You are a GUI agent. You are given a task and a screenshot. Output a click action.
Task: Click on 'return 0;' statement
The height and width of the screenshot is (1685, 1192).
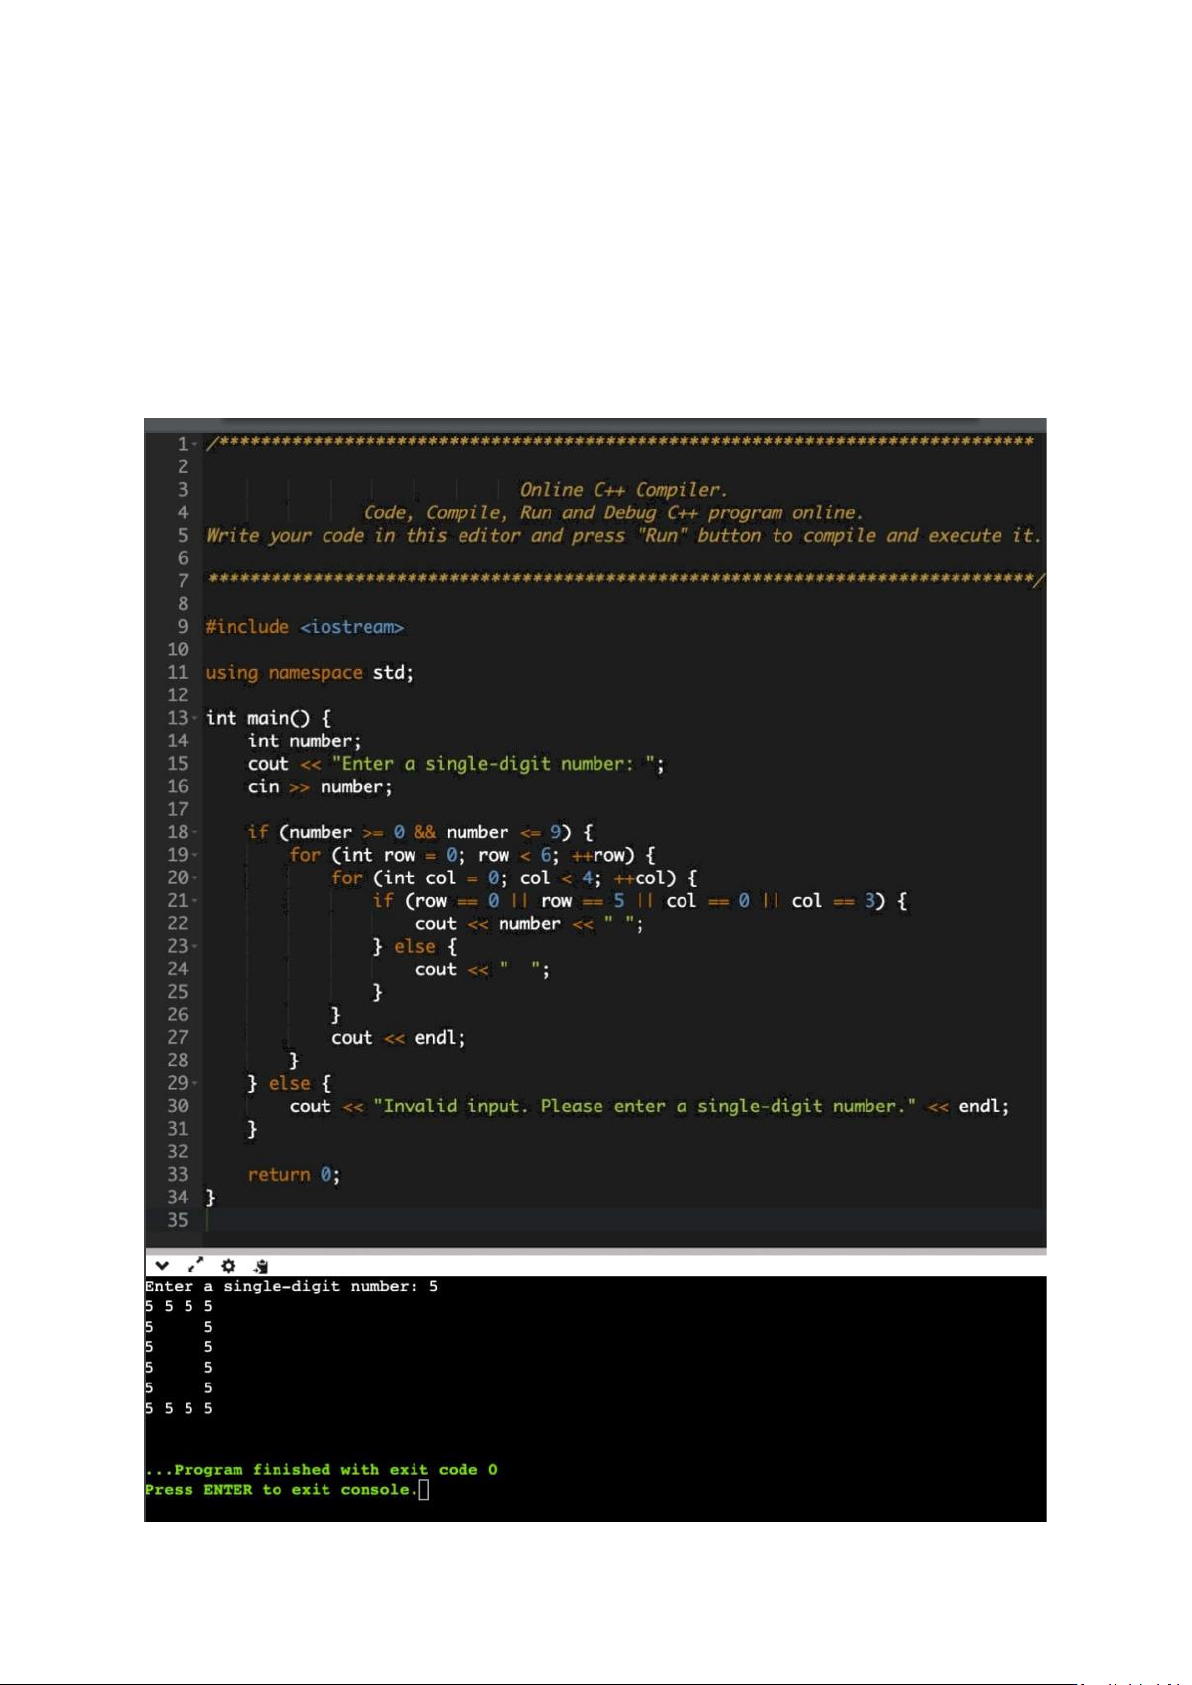point(293,1175)
